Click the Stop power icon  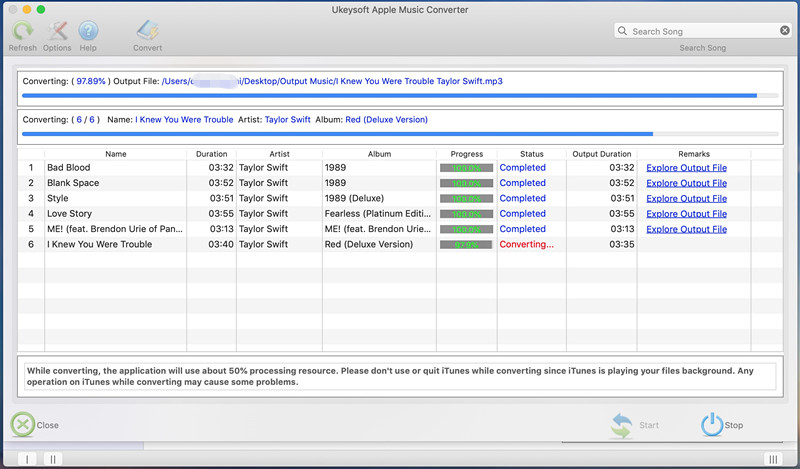coord(711,425)
